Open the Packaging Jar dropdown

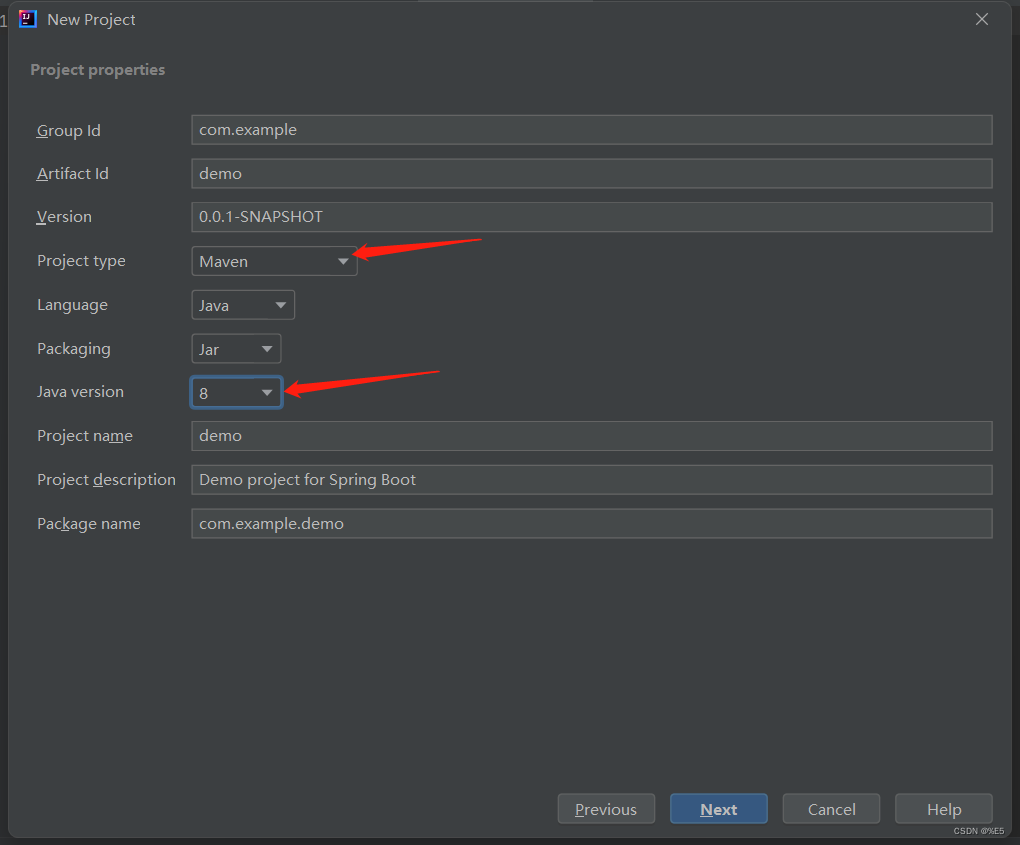coord(236,349)
